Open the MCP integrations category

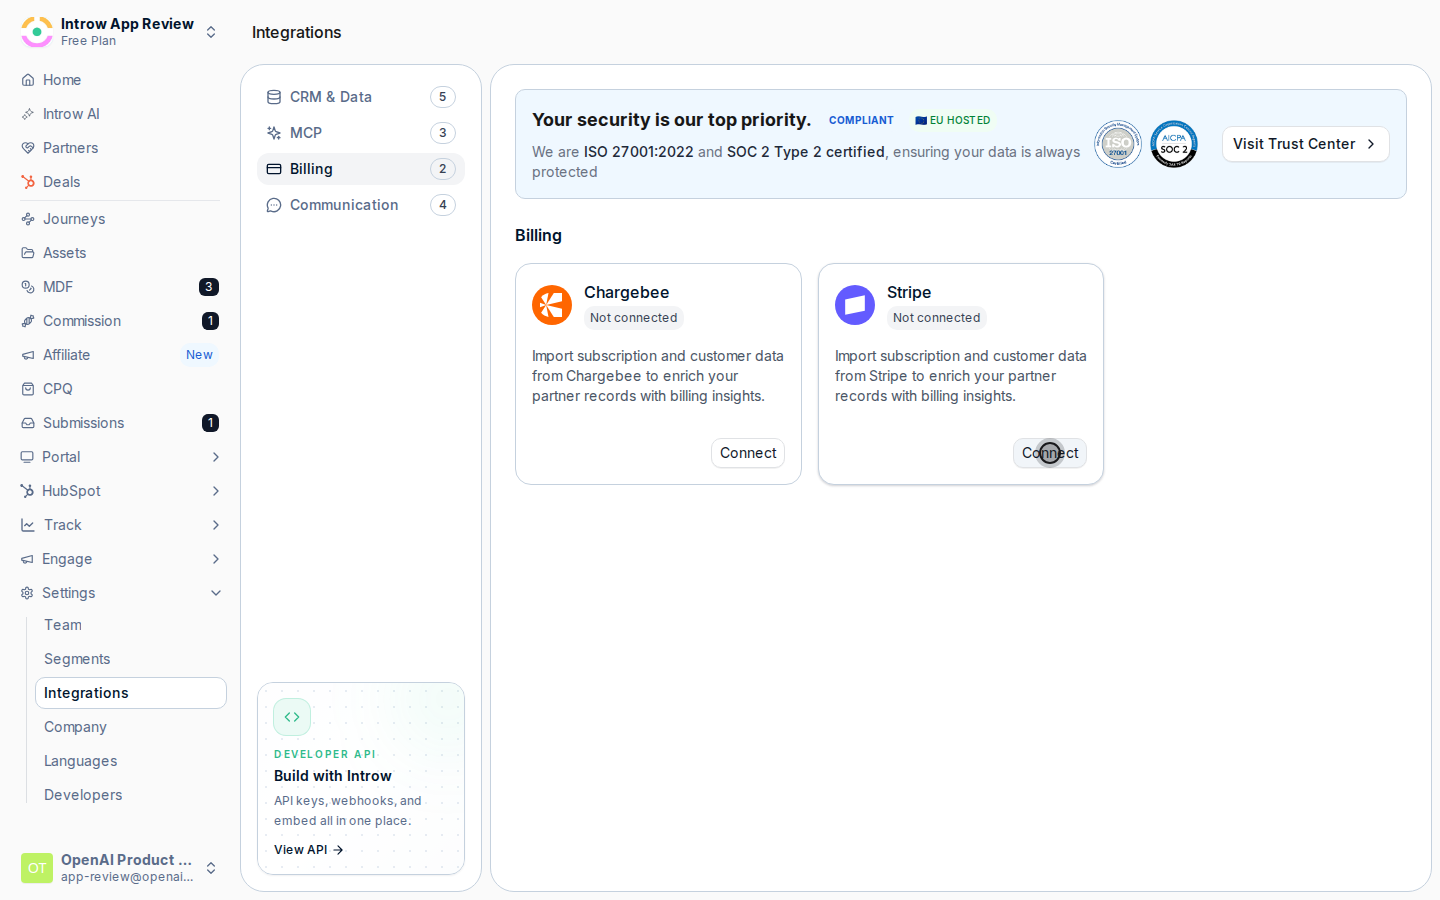[x=361, y=133]
